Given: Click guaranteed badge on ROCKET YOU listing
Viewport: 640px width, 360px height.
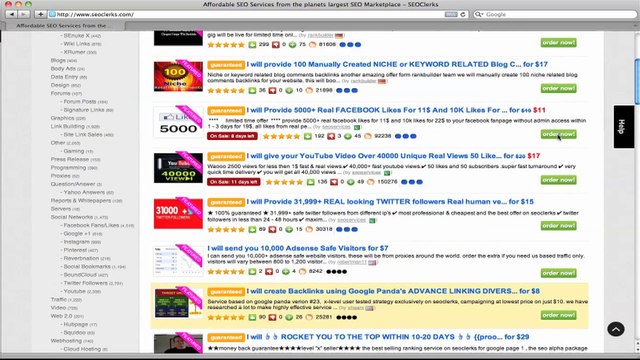Looking at the screenshot, I should [x=226, y=338].
